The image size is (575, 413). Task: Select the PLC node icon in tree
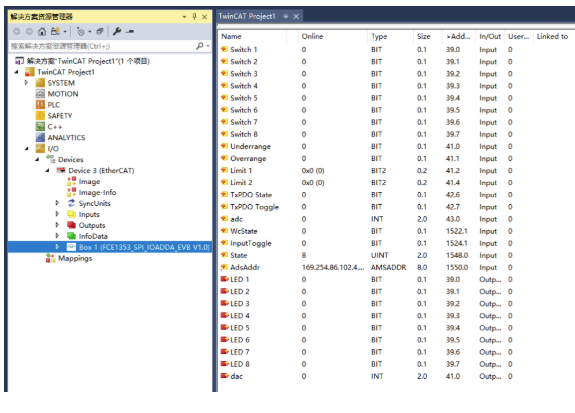40,105
